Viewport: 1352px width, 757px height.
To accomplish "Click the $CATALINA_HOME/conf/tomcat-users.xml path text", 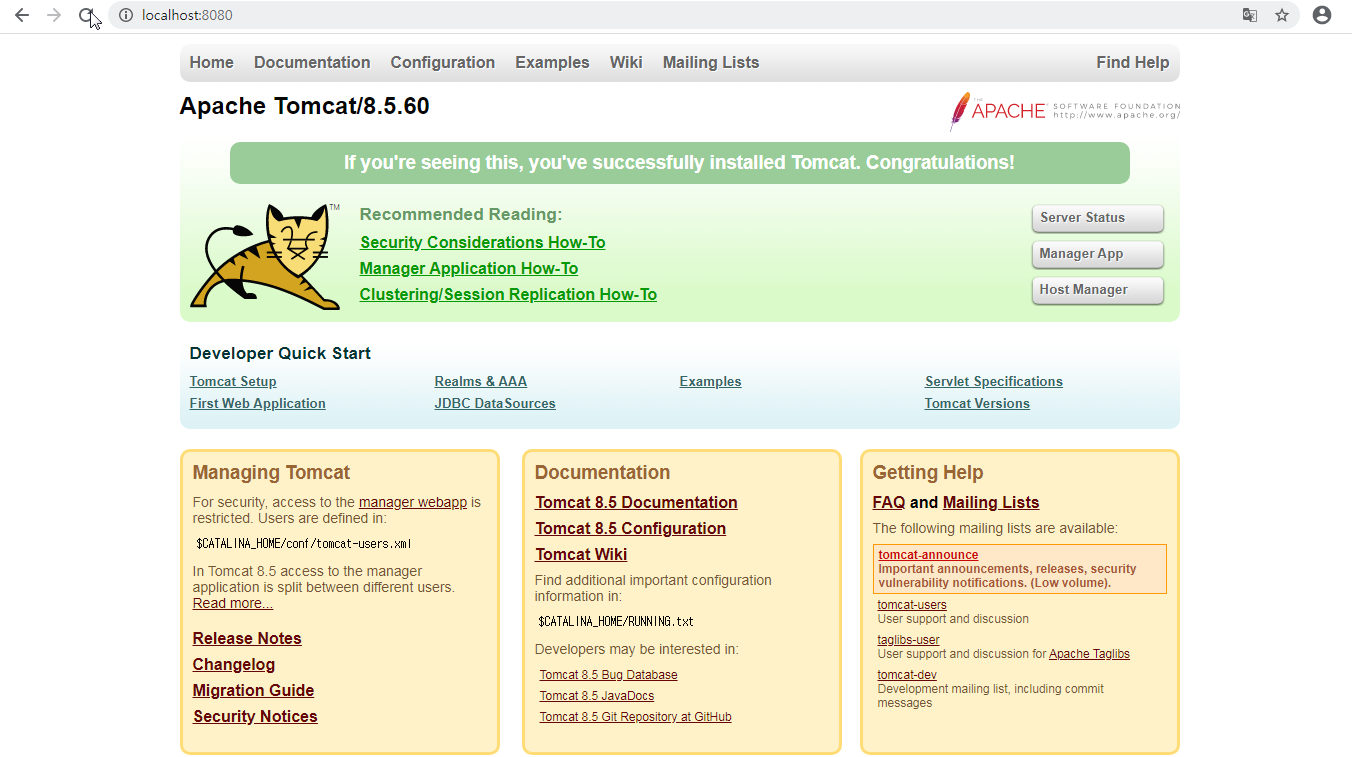I will 304,544.
